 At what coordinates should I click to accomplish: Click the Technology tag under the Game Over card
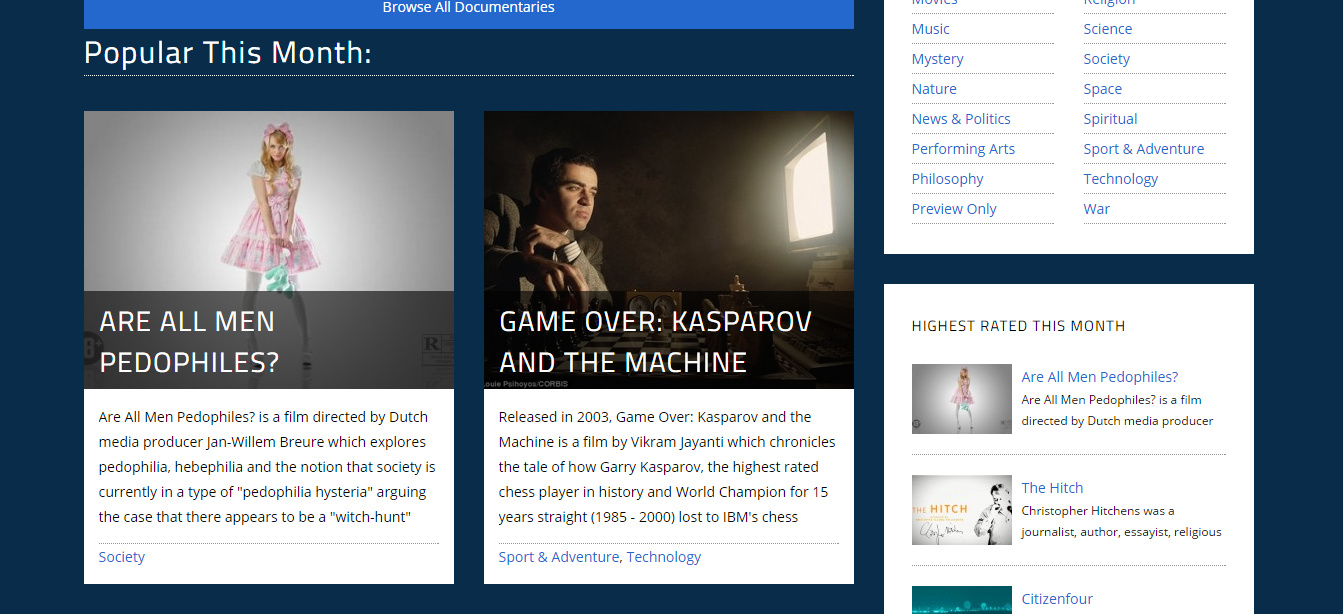click(664, 557)
